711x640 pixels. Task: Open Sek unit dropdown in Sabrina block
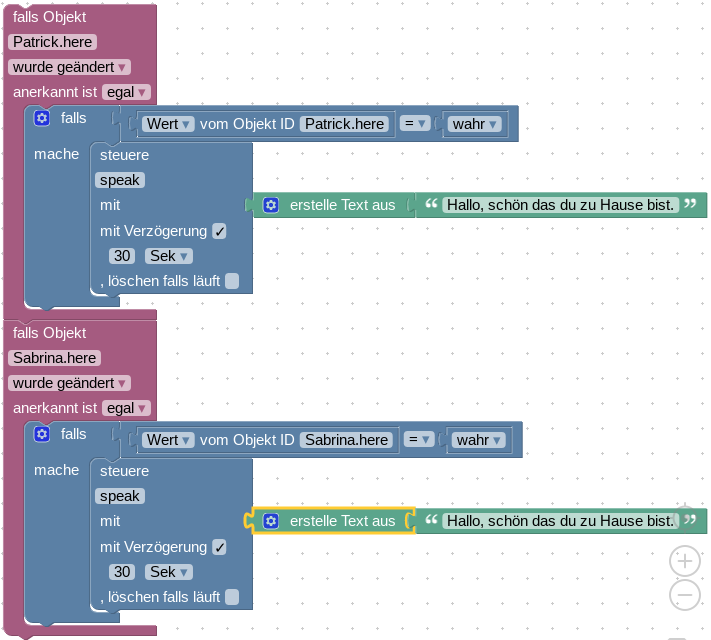click(x=169, y=572)
